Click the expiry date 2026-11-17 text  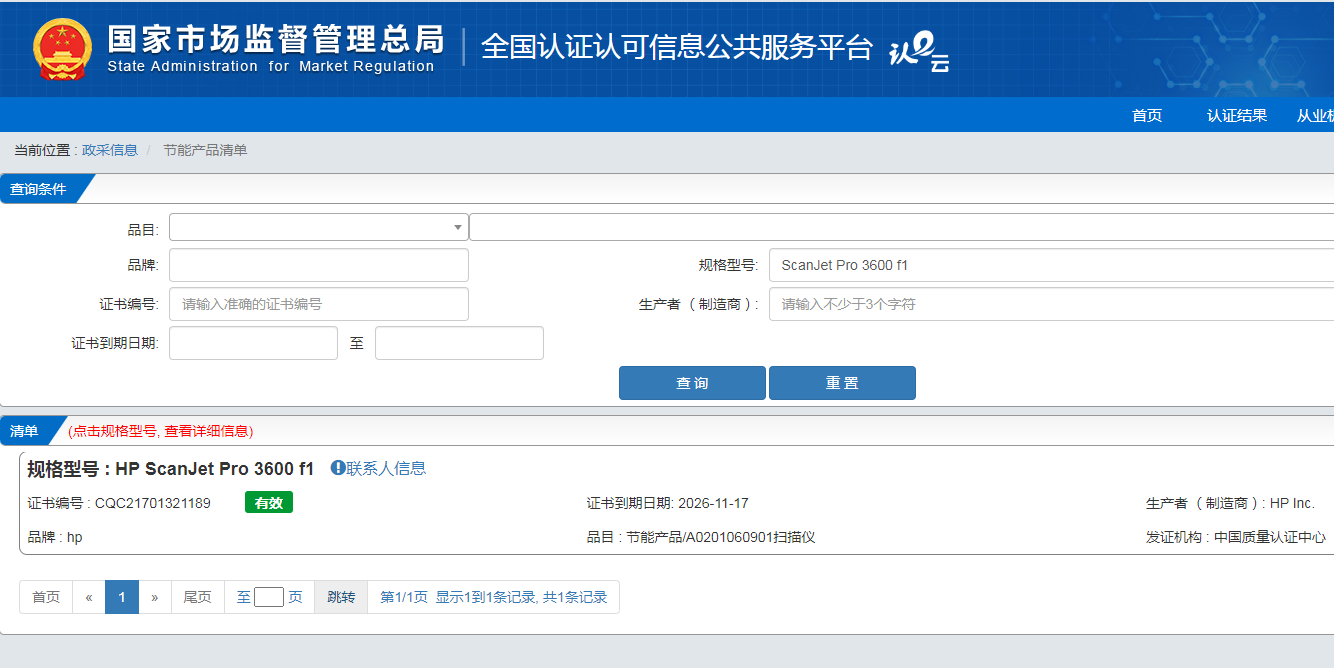pyautogui.click(x=713, y=503)
